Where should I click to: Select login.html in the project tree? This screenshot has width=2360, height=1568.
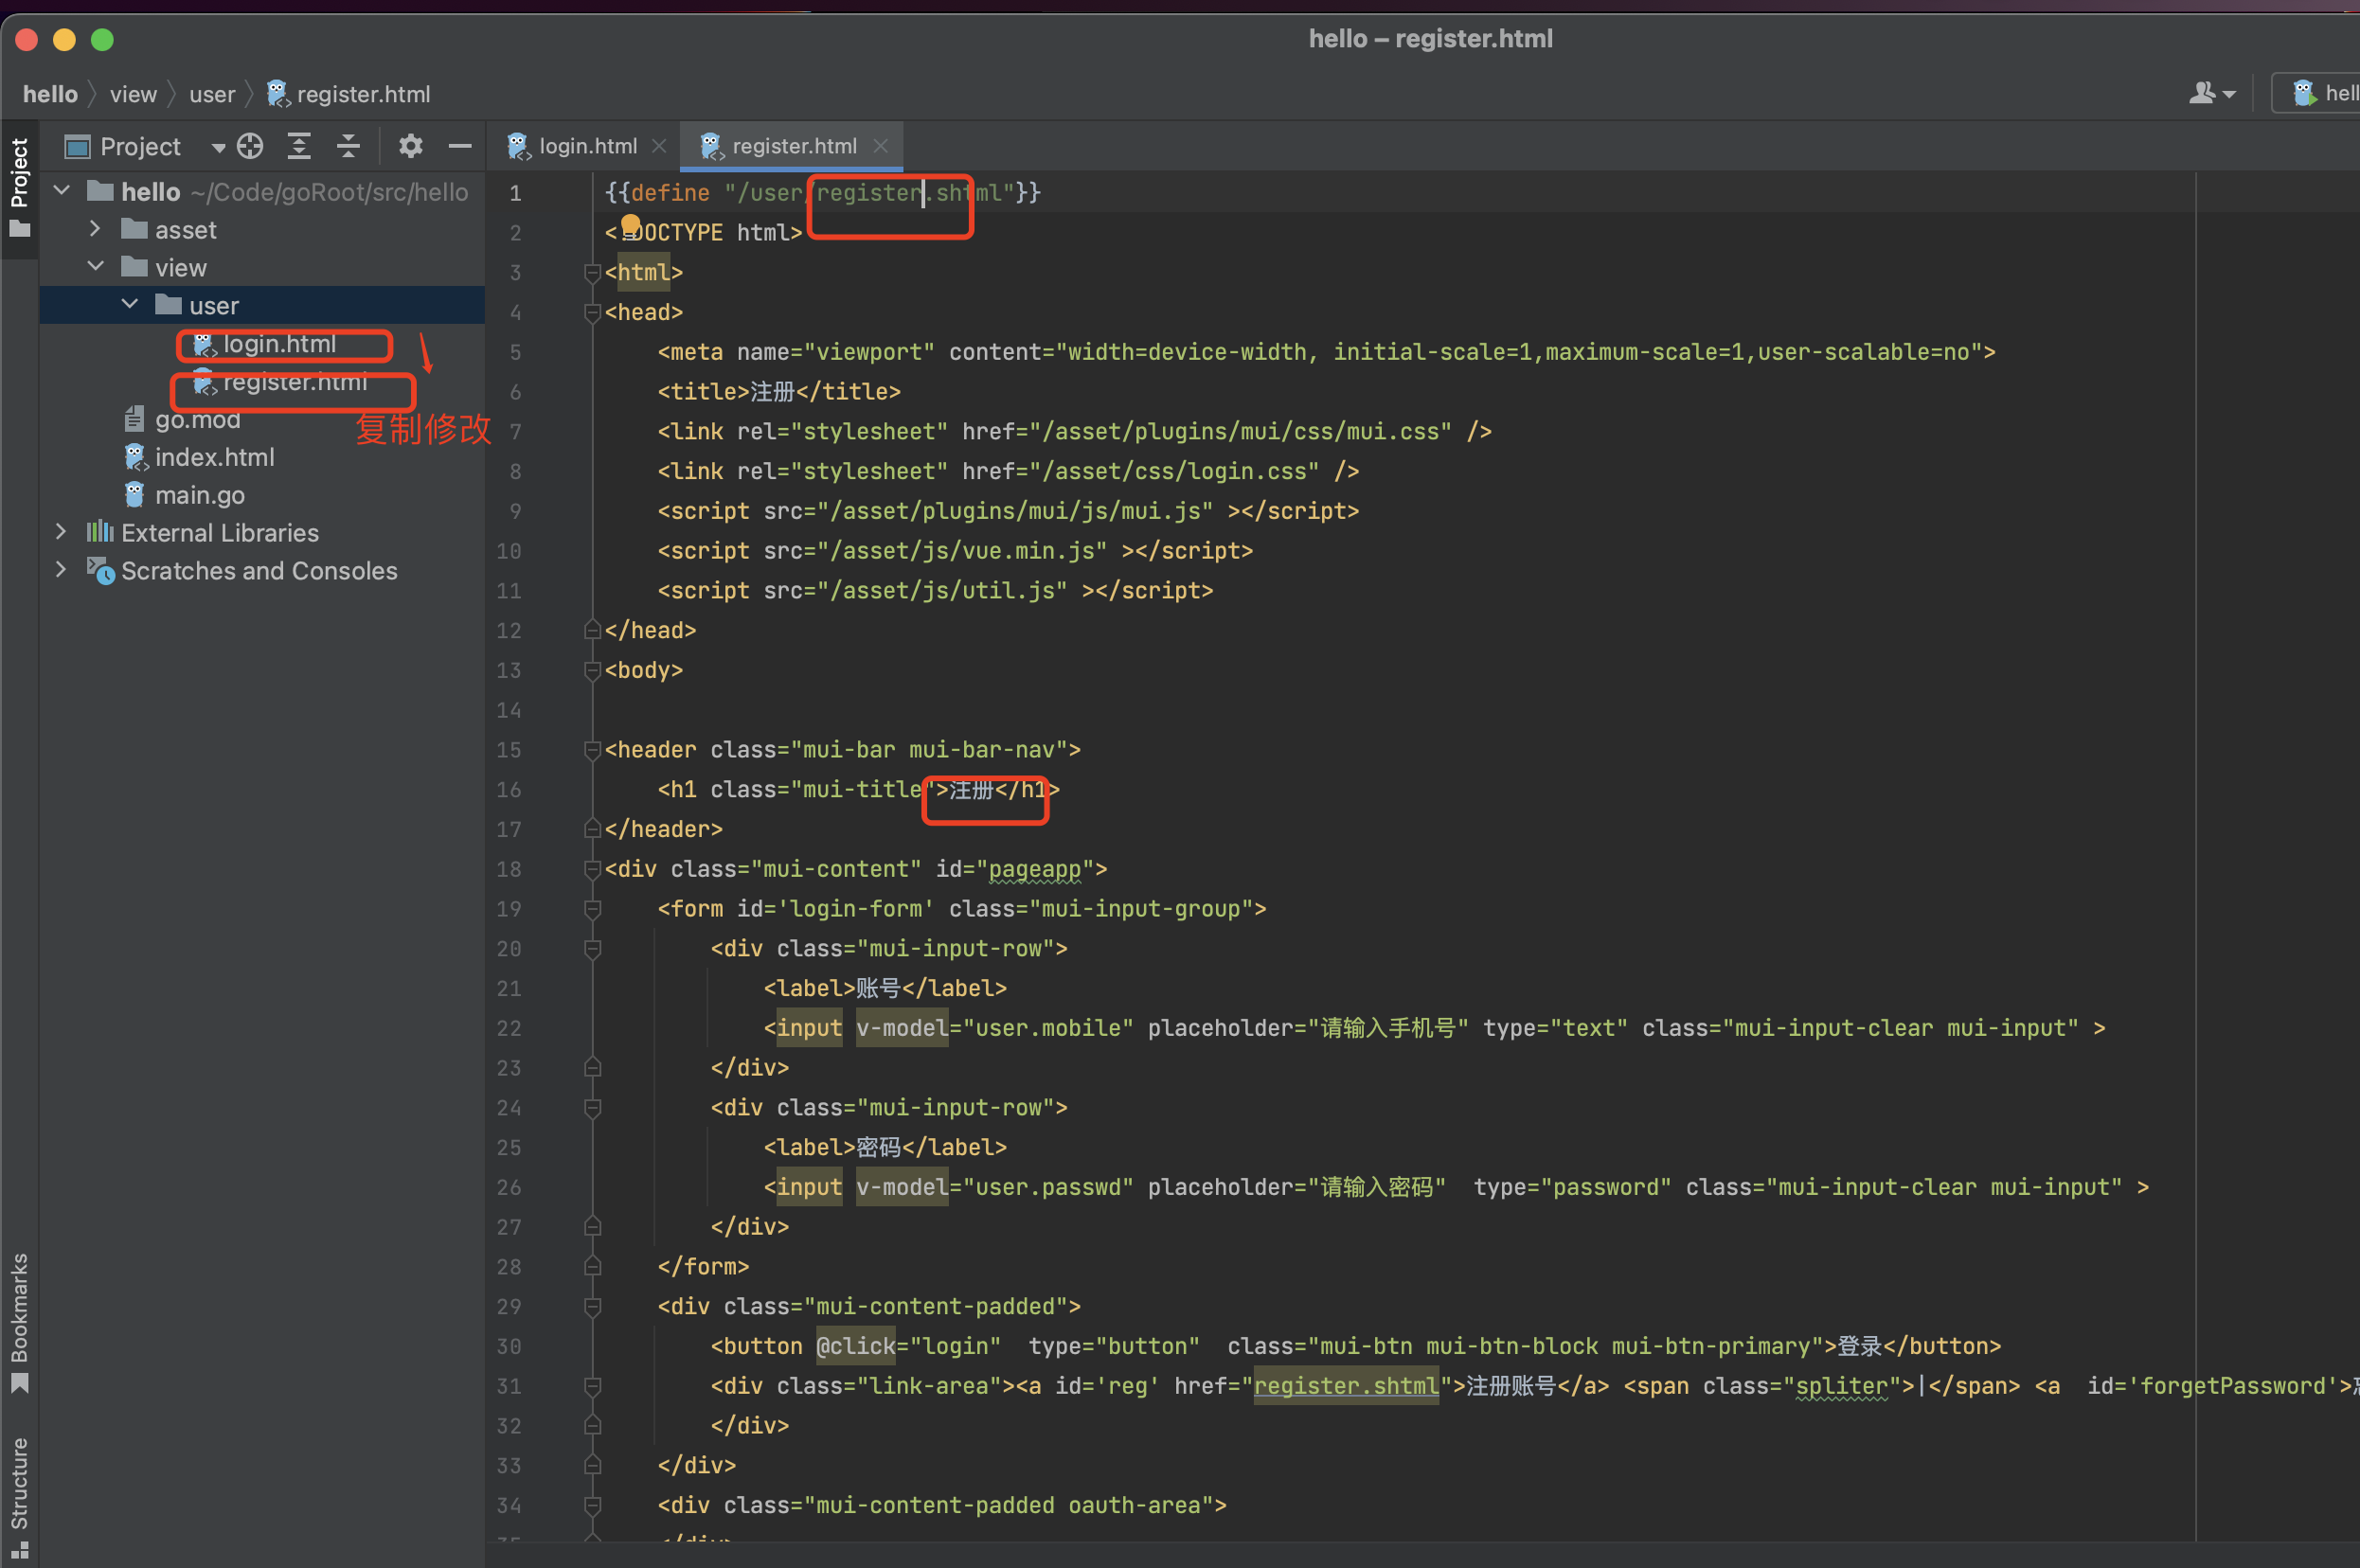click(x=279, y=344)
